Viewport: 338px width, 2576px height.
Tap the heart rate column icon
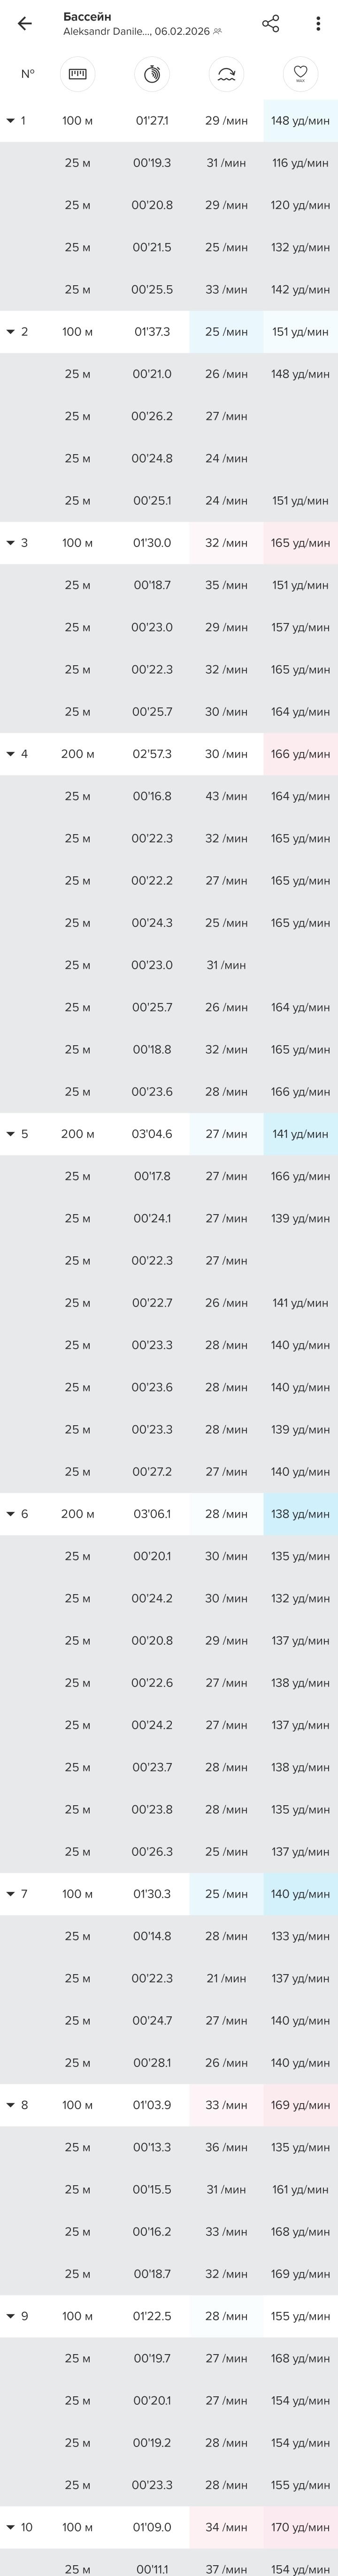[x=300, y=73]
